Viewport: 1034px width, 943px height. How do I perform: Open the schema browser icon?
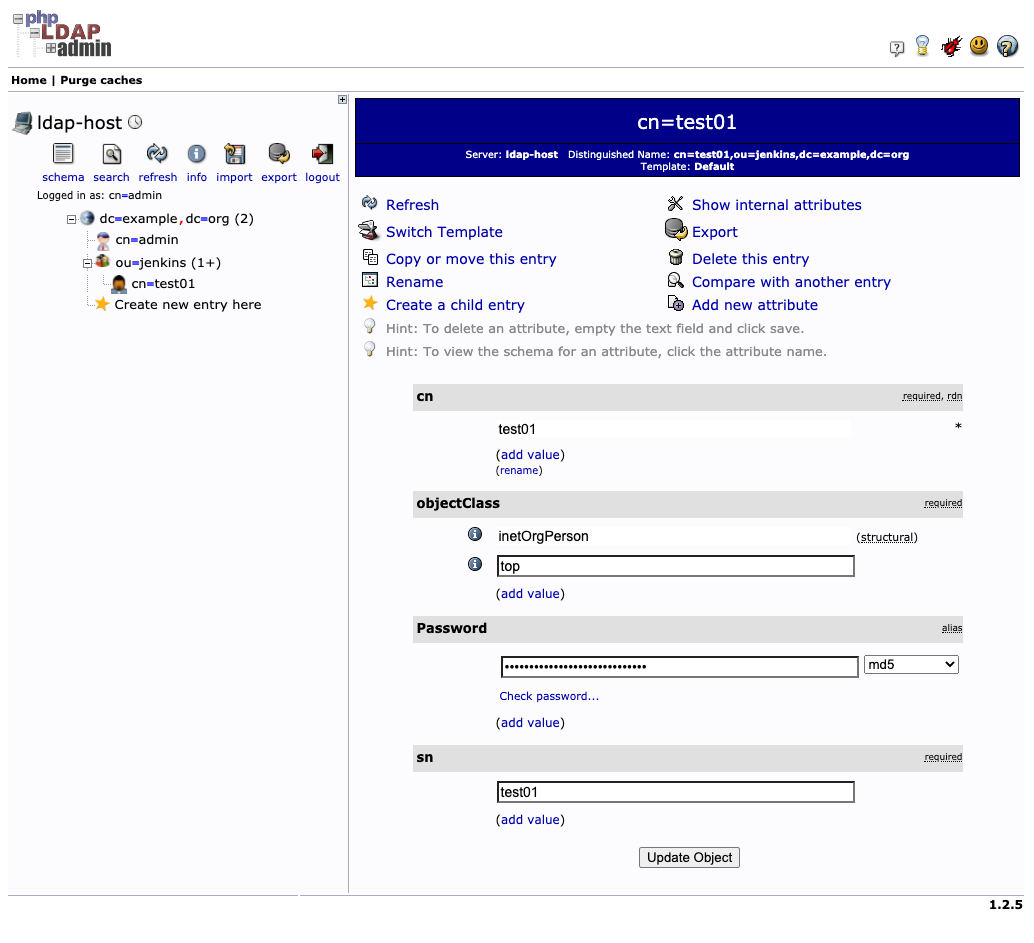click(62, 155)
